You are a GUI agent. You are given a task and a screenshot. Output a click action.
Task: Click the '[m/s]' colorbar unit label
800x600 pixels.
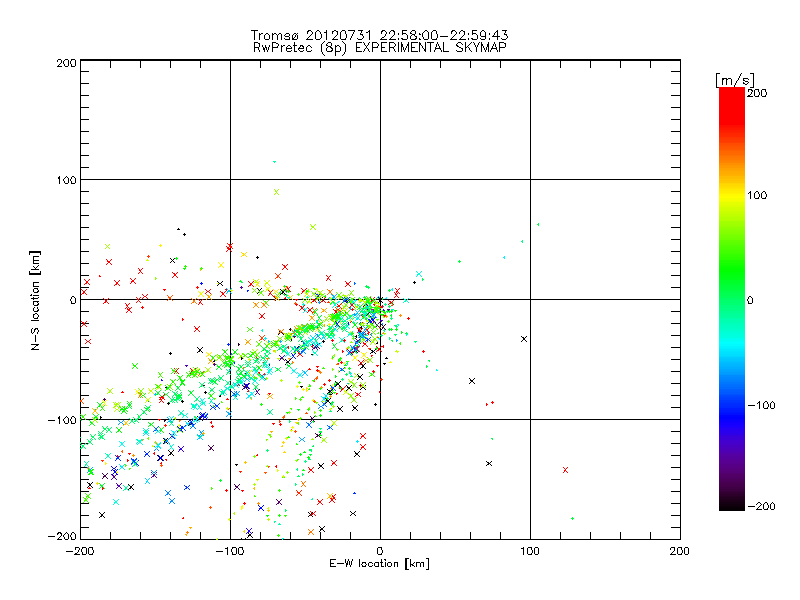tap(735, 80)
